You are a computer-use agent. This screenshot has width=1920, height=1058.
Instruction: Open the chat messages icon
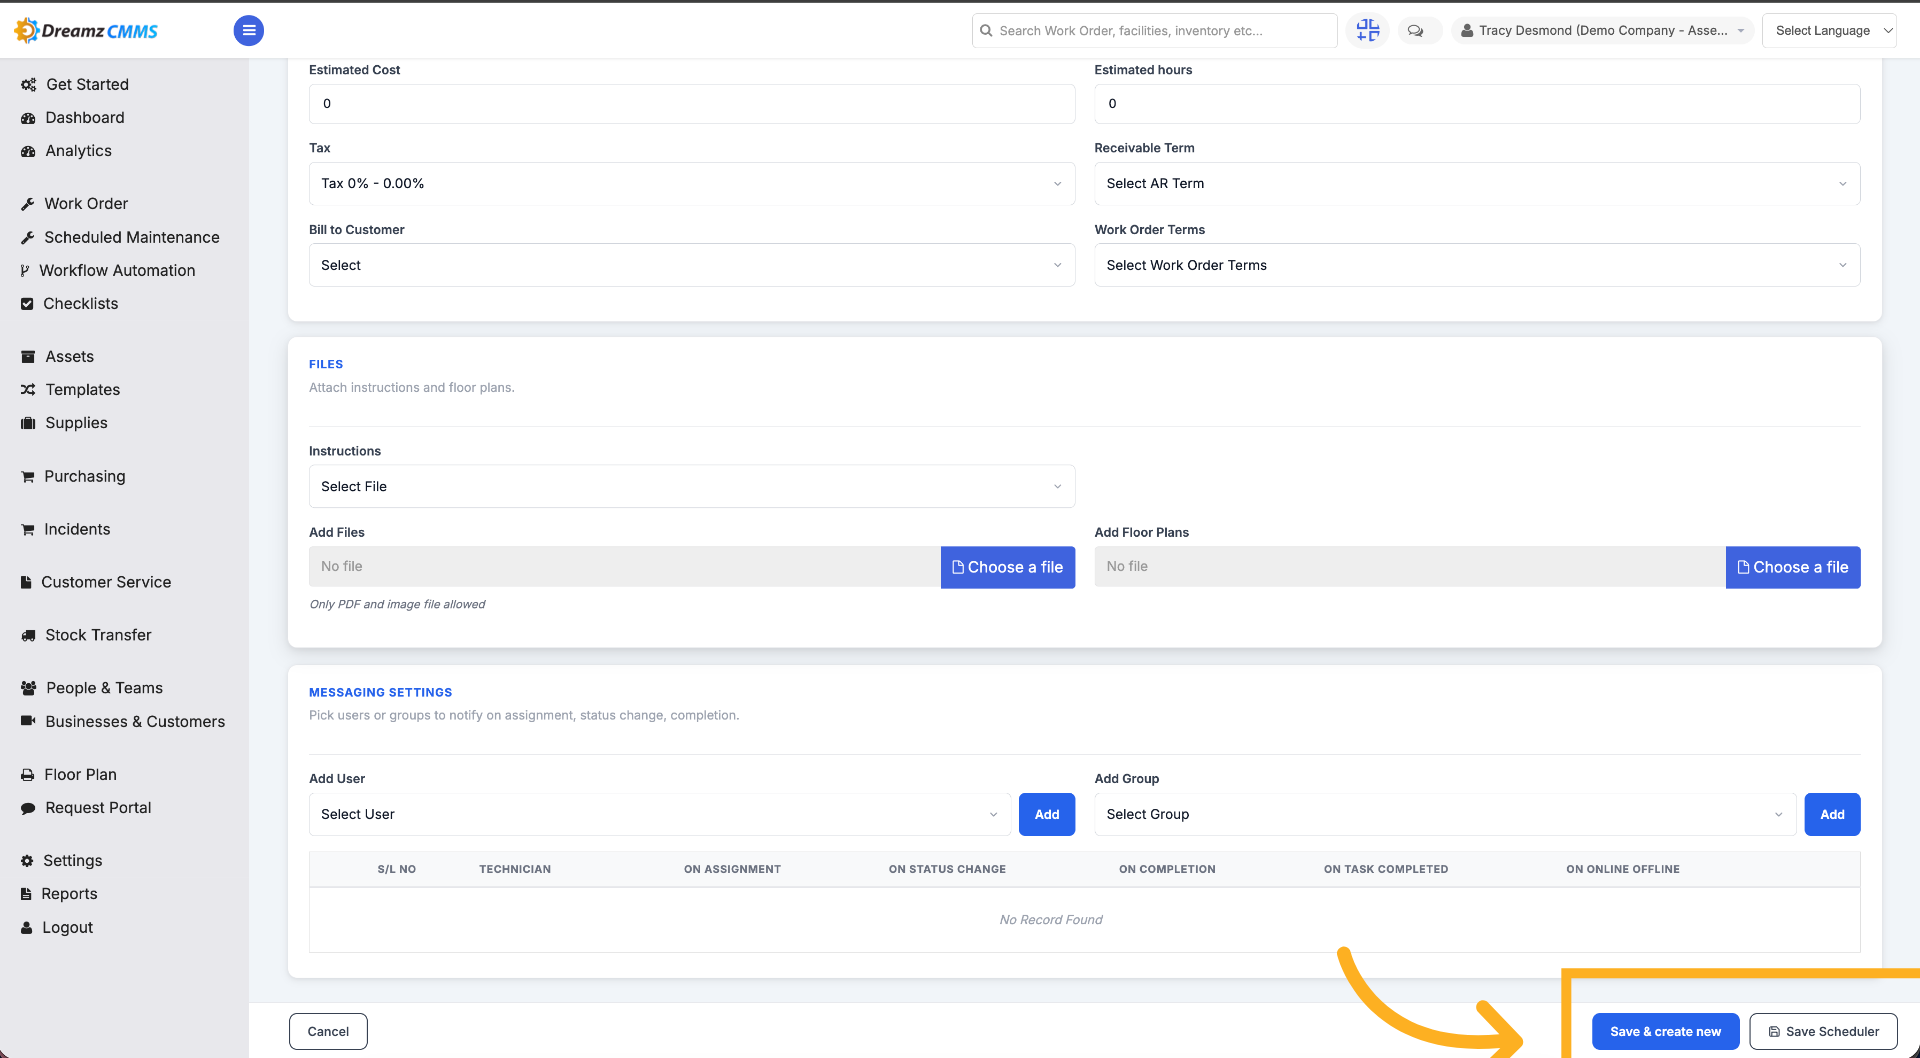[x=1415, y=31]
